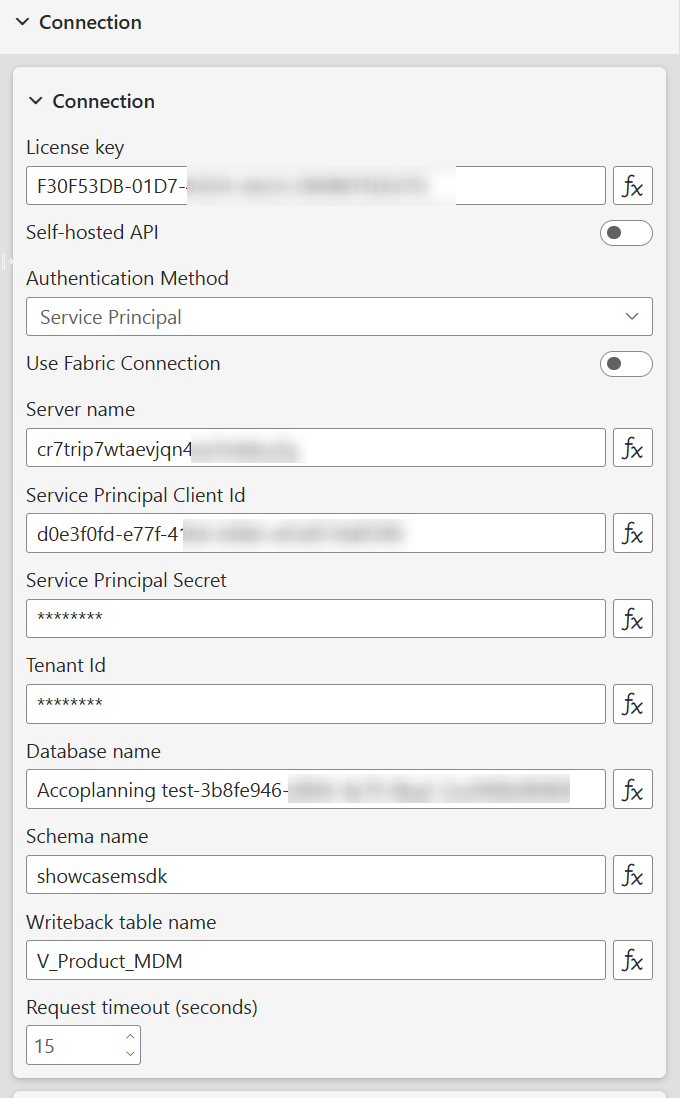Image resolution: width=680 pixels, height=1098 pixels.
Task: Enable Use Fabric Connection toggle
Action: pyautogui.click(x=626, y=364)
